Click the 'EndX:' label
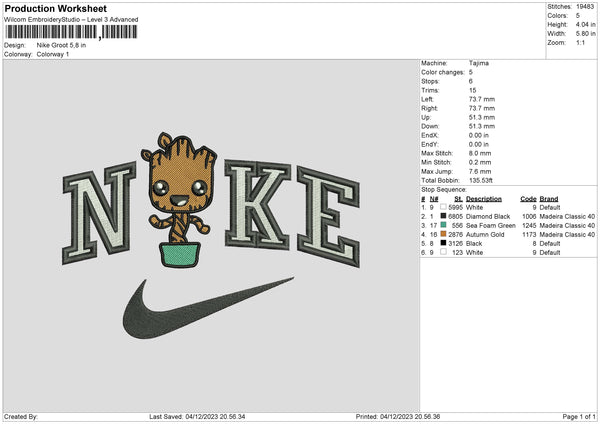The image size is (600, 424). 429,135
